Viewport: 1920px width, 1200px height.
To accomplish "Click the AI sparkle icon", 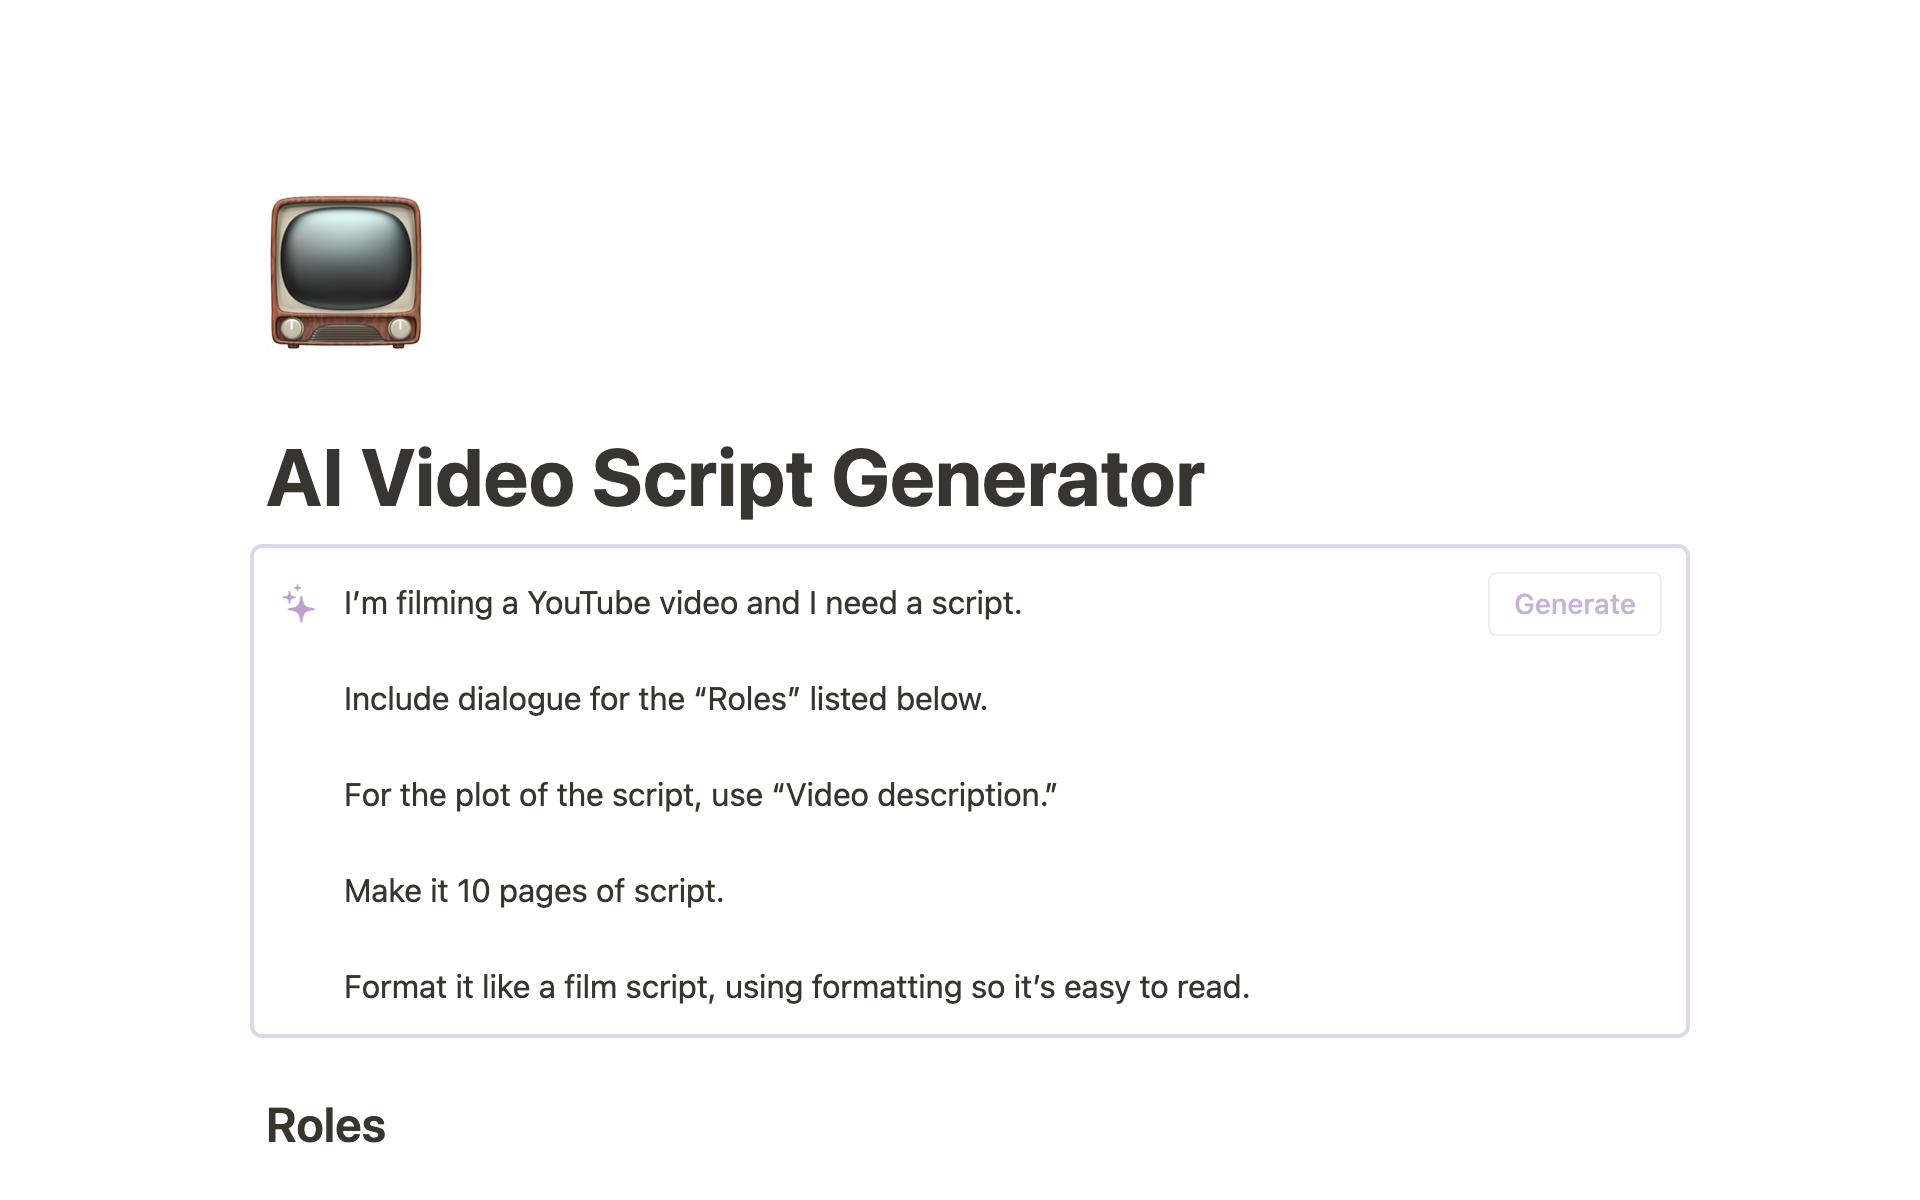I will (x=299, y=604).
